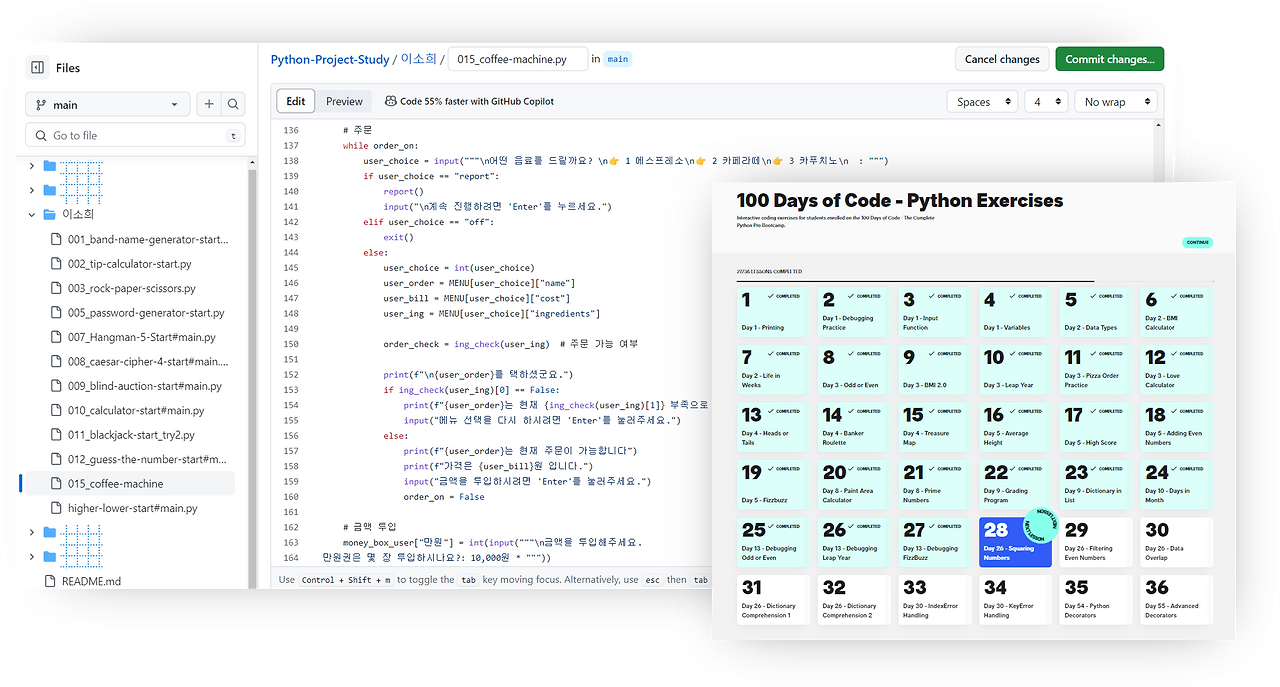The height and width of the screenshot is (687, 1280).
Task: Open lesson 30 Day 26 - Data Overlap
Action: coord(1176,542)
